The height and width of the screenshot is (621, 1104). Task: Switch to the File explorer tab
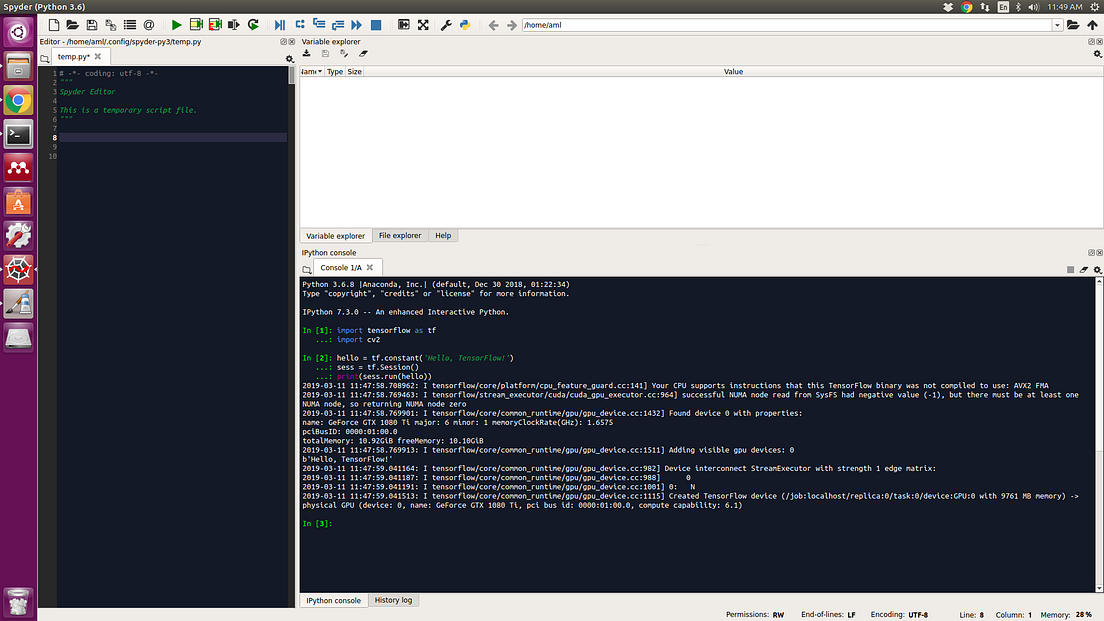pyautogui.click(x=400, y=235)
